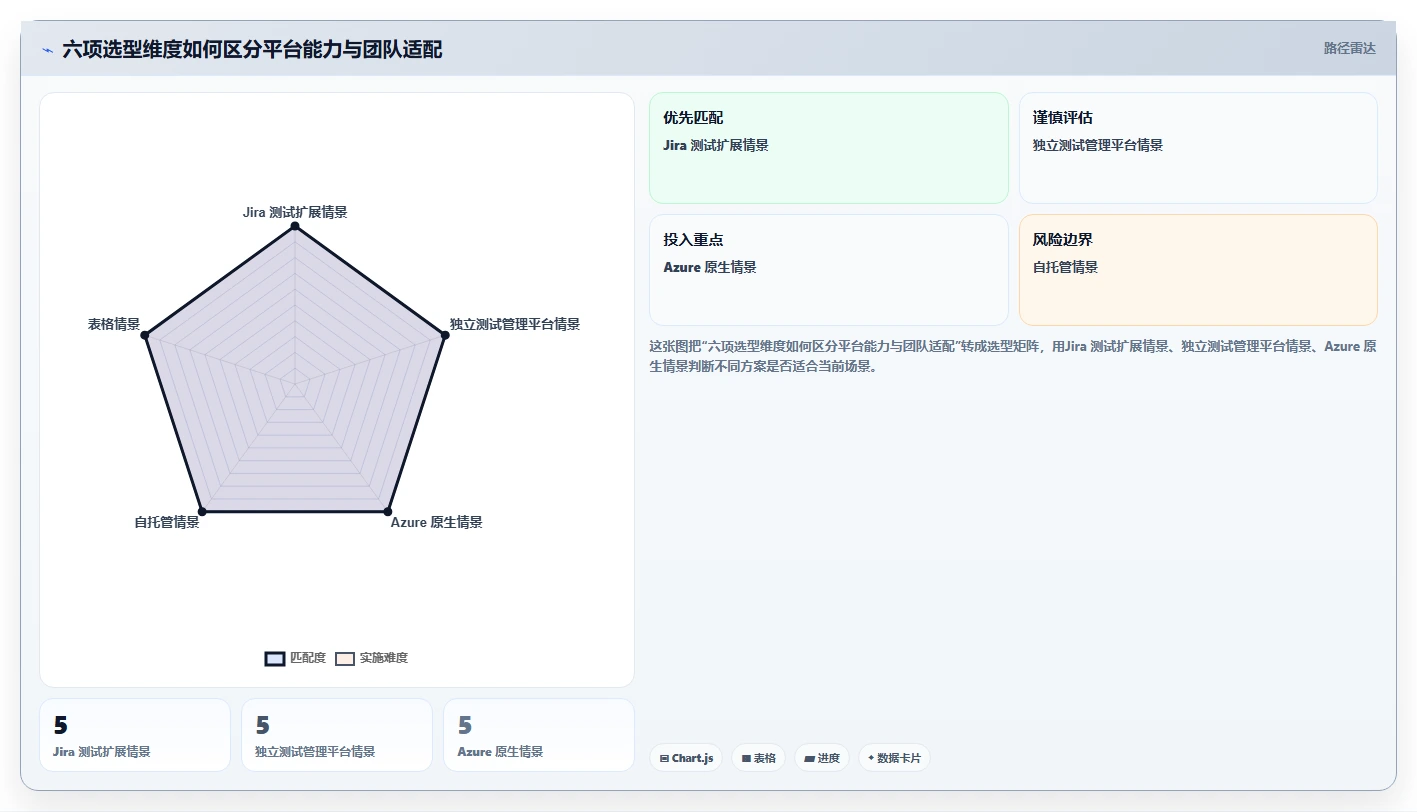Click the Azure 原生情景 stat card showing 5
Screen dimensions: 1417x812
539,735
